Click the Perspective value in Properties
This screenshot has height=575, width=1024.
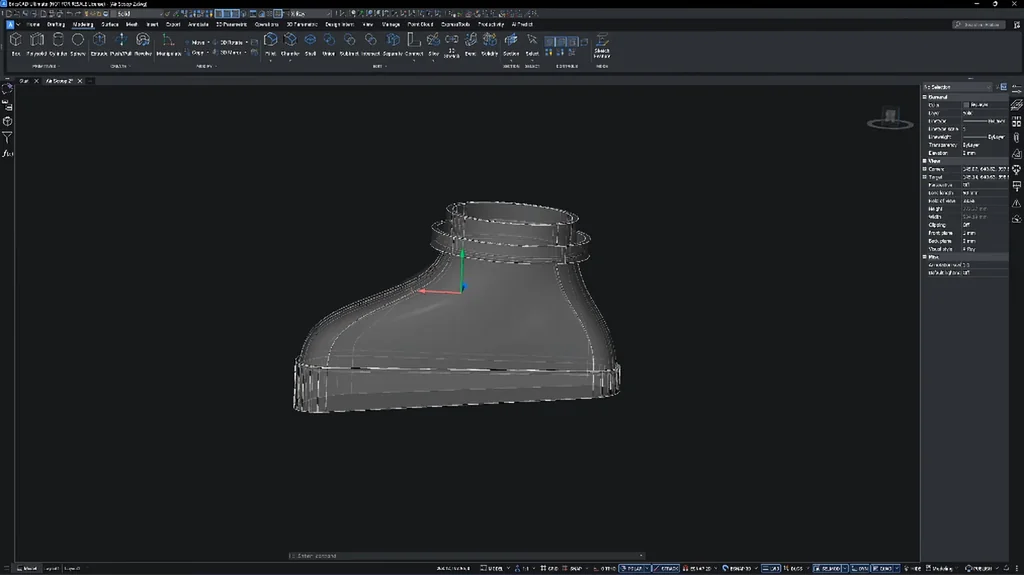[x=985, y=185]
